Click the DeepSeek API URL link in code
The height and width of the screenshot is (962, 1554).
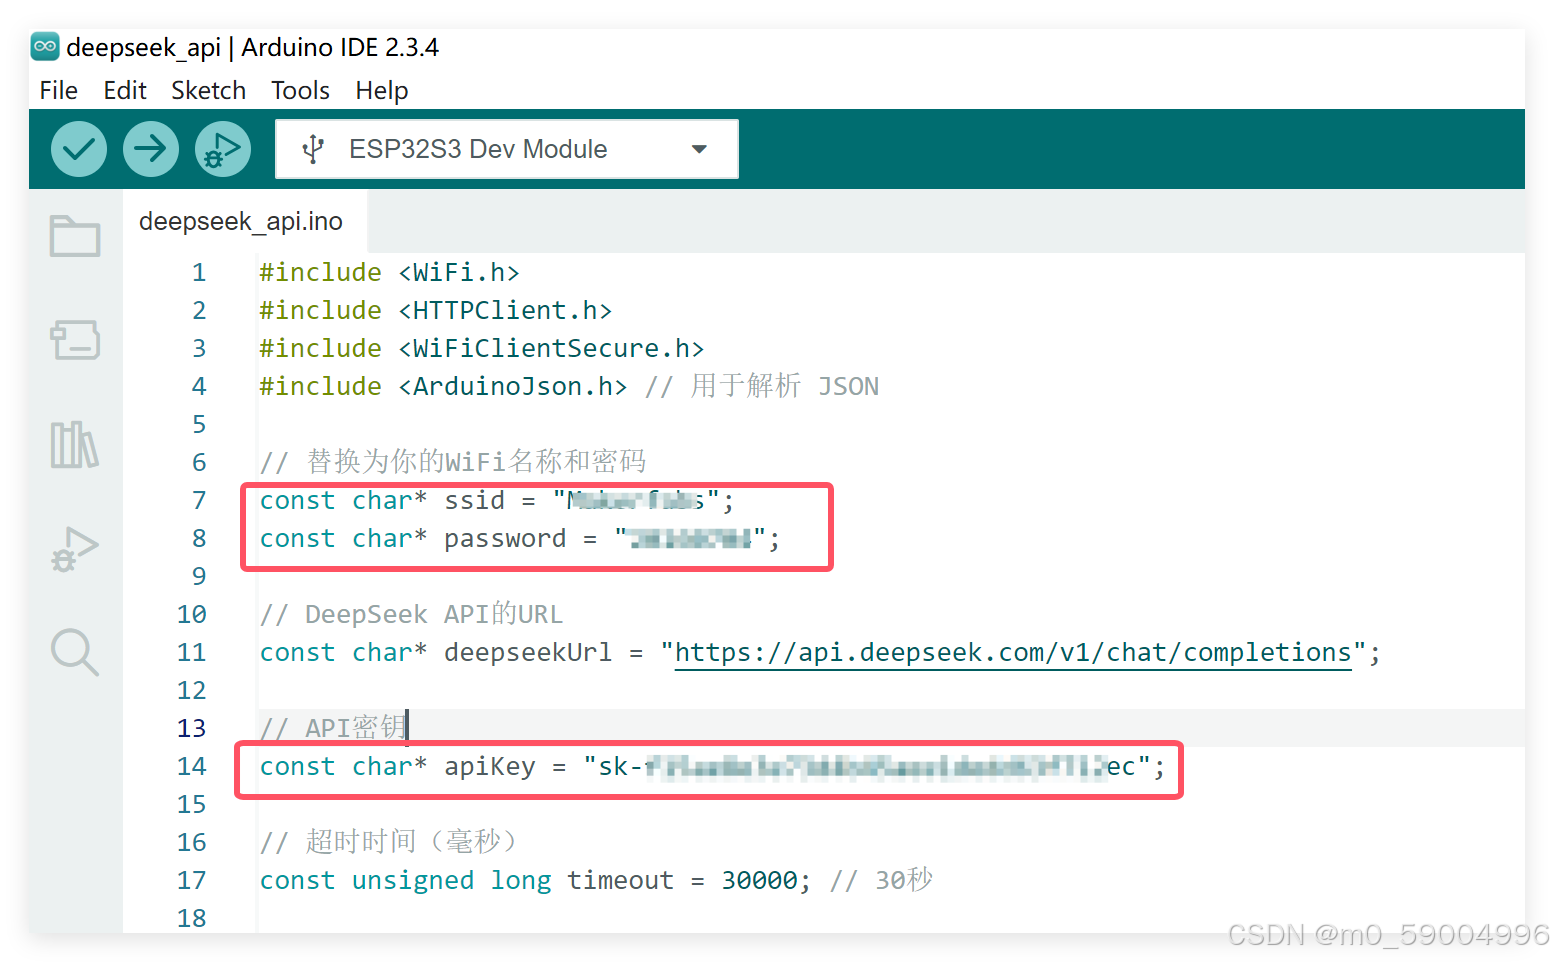[1013, 653]
